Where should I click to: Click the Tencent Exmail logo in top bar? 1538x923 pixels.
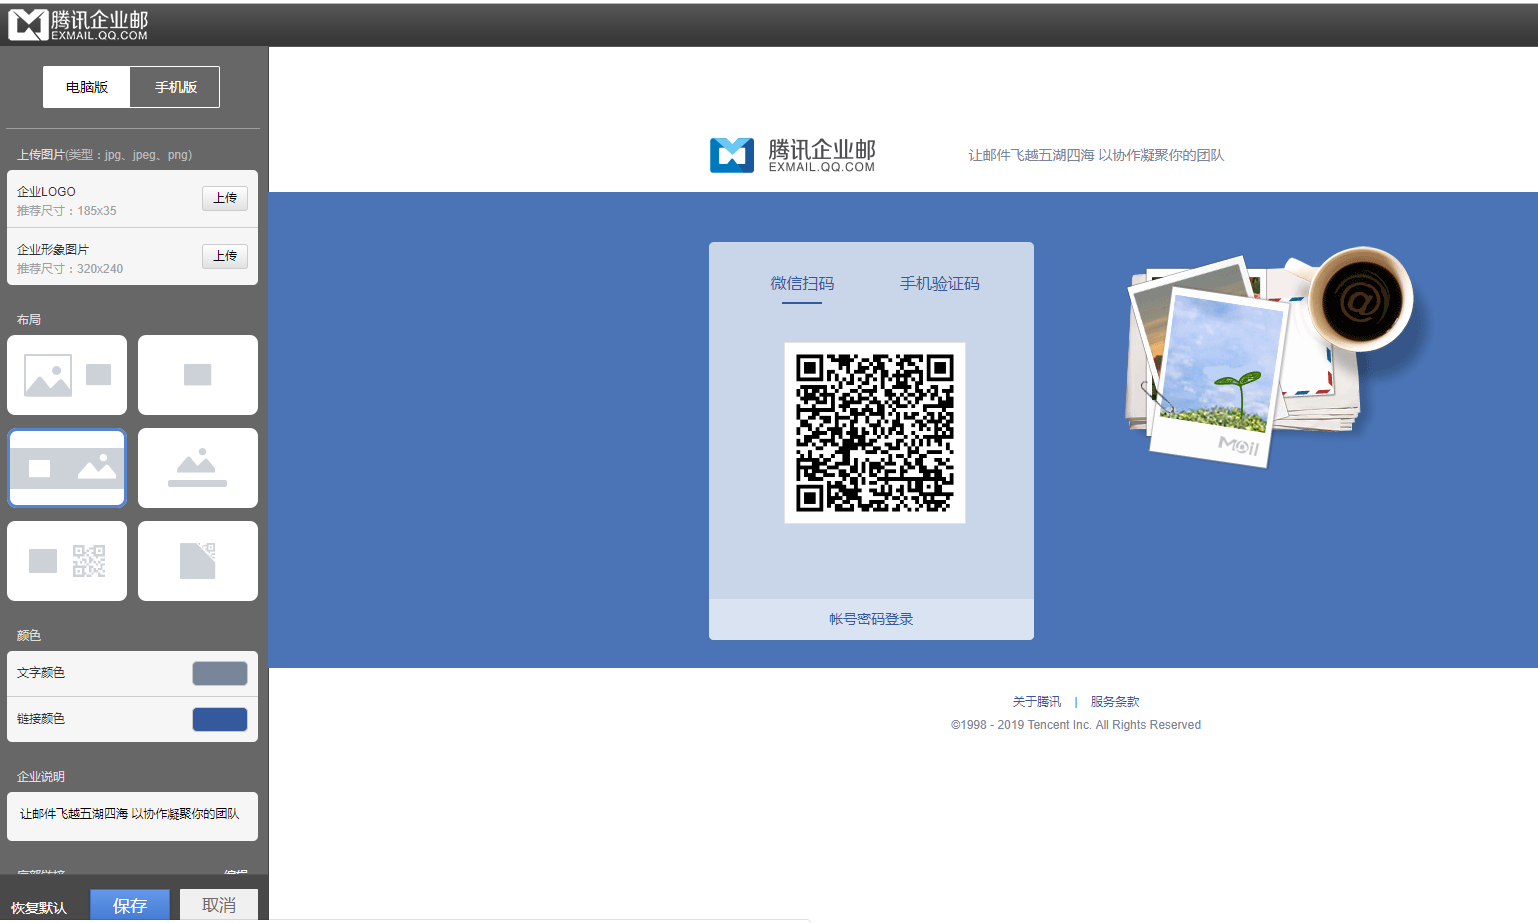pyautogui.click(x=78, y=24)
